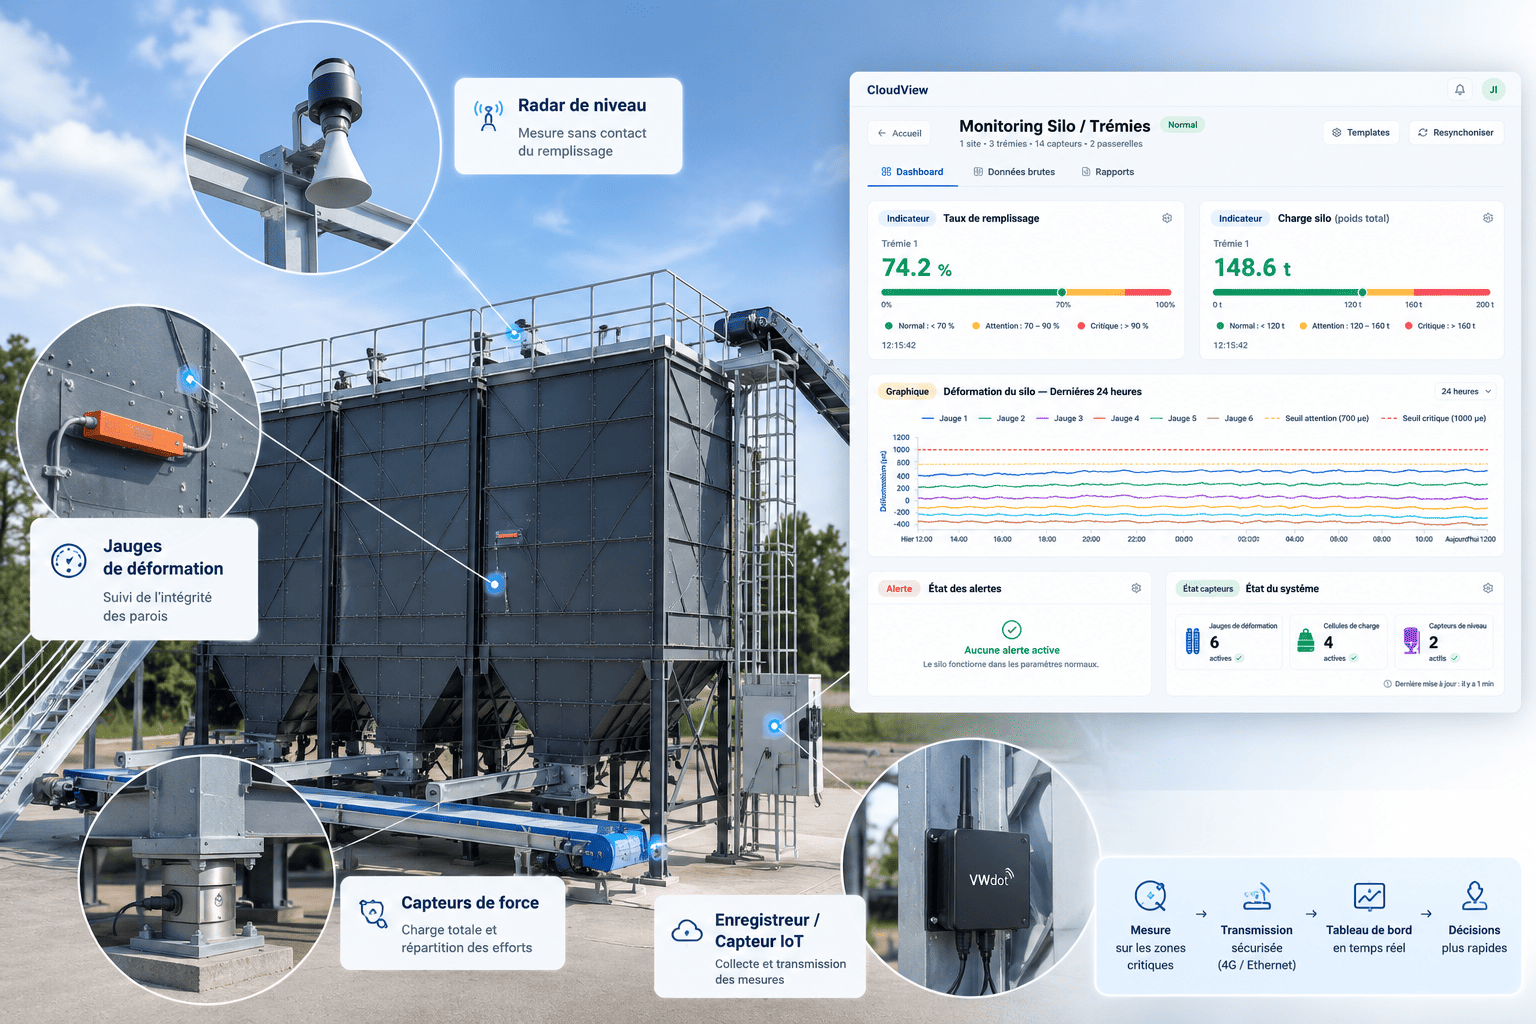Click the cloud icon beside Enregistreur / Capteur IoT
The image size is (1536, 1024).
pyautogui.click(x=687, y=931)
